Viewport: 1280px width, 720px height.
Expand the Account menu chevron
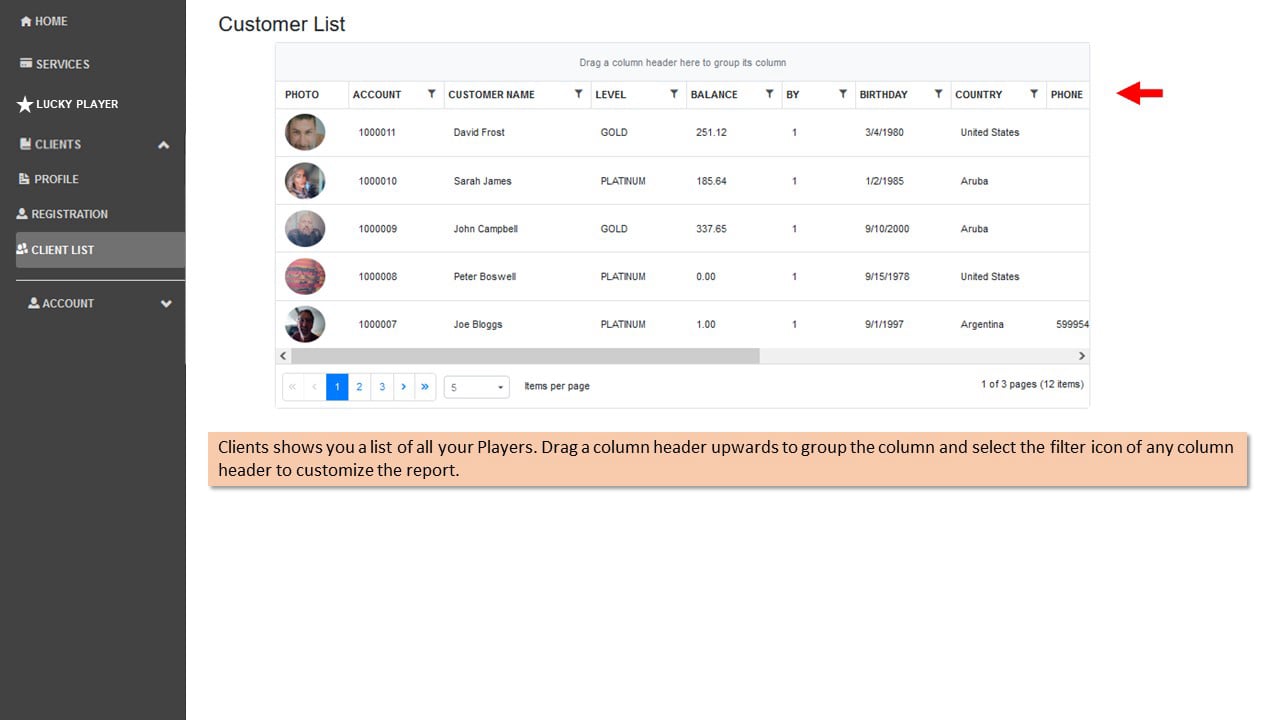[x=166, y=304]
